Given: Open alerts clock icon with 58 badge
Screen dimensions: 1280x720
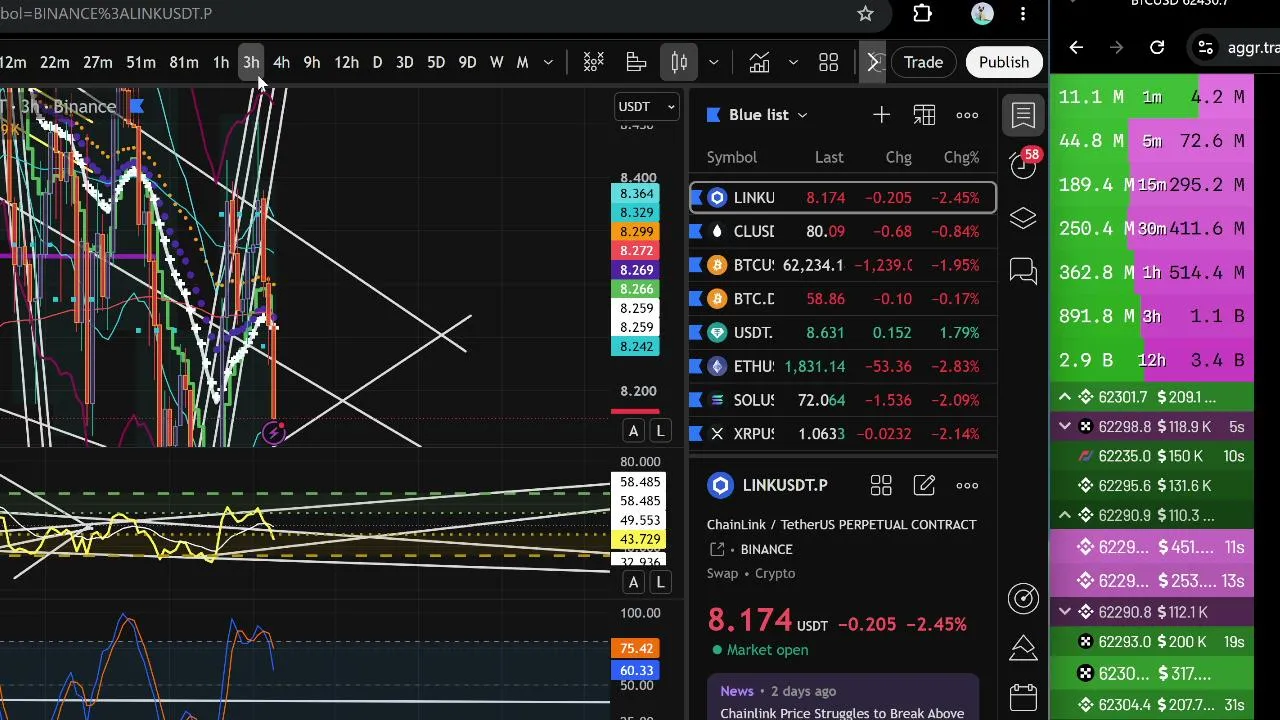Looking at the screenshot, I should (x=1023, y=165).
